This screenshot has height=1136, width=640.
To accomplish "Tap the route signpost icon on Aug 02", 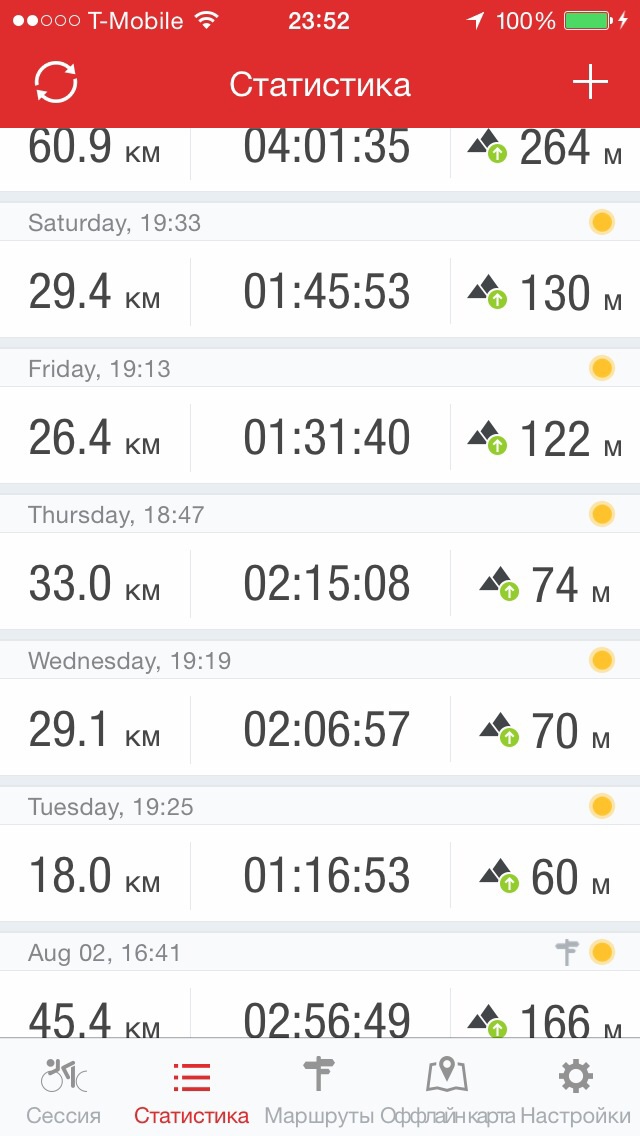I will click(566, 952).
